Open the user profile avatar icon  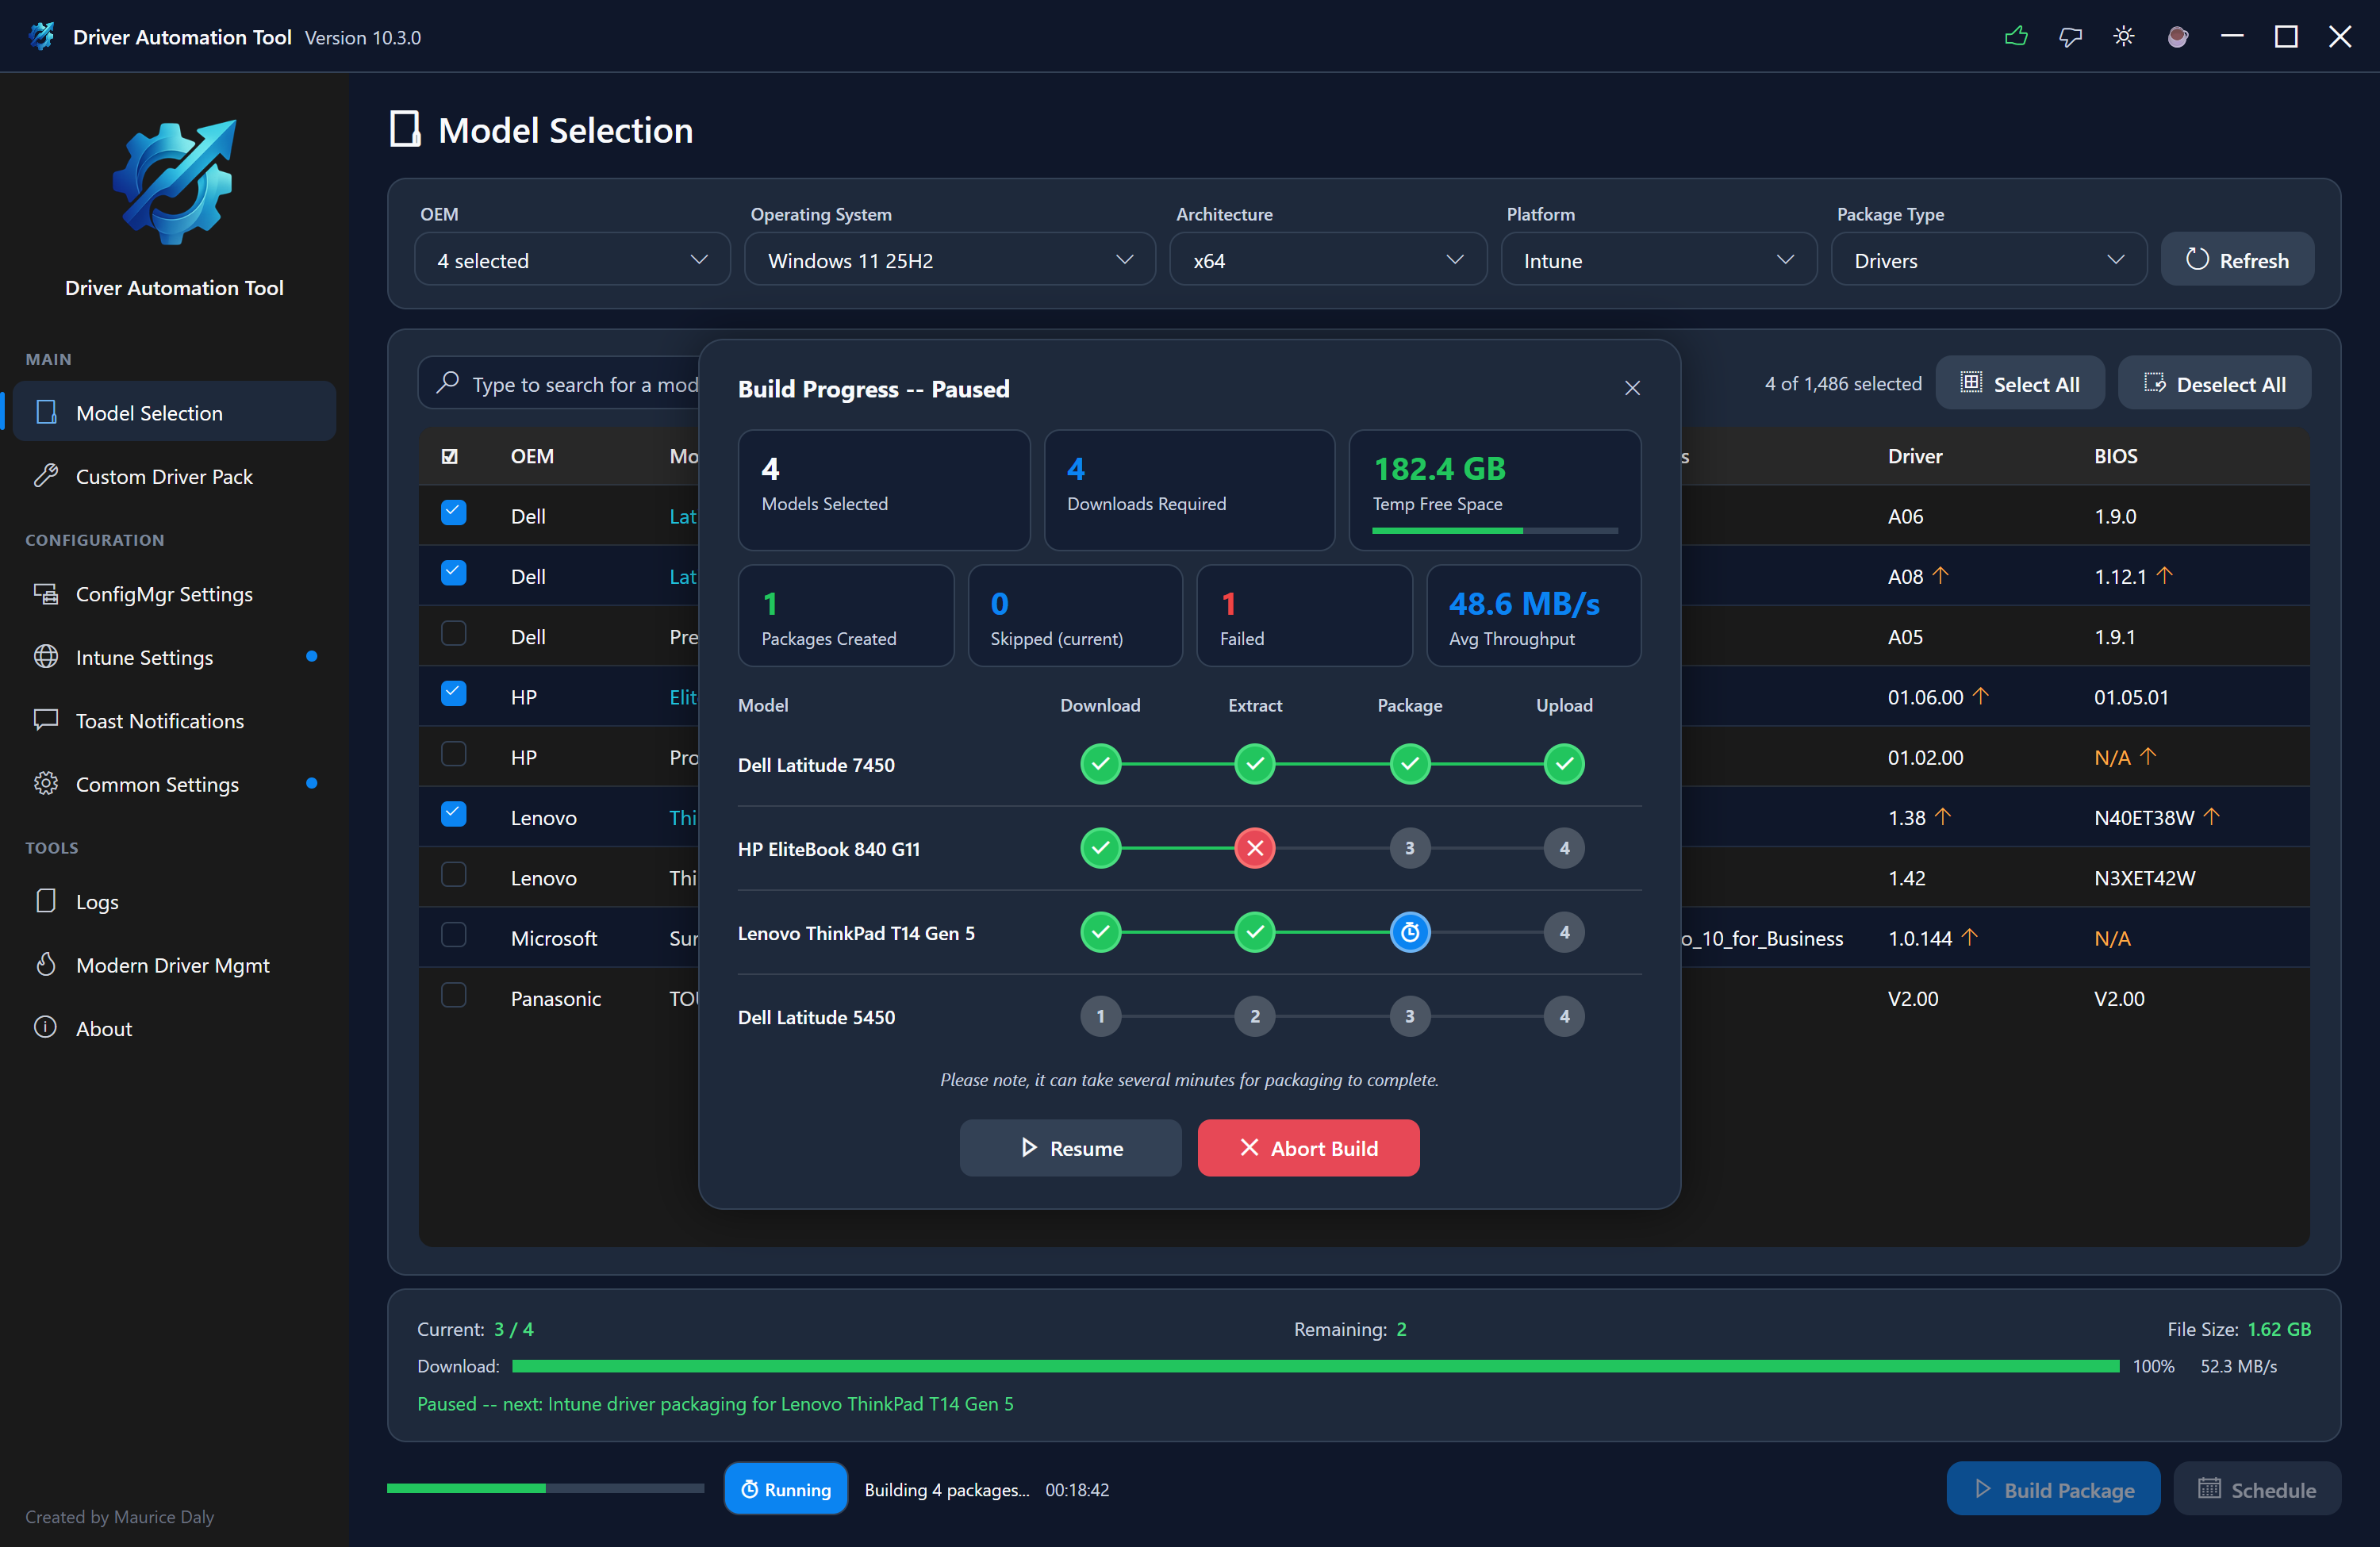(2178, 37)
